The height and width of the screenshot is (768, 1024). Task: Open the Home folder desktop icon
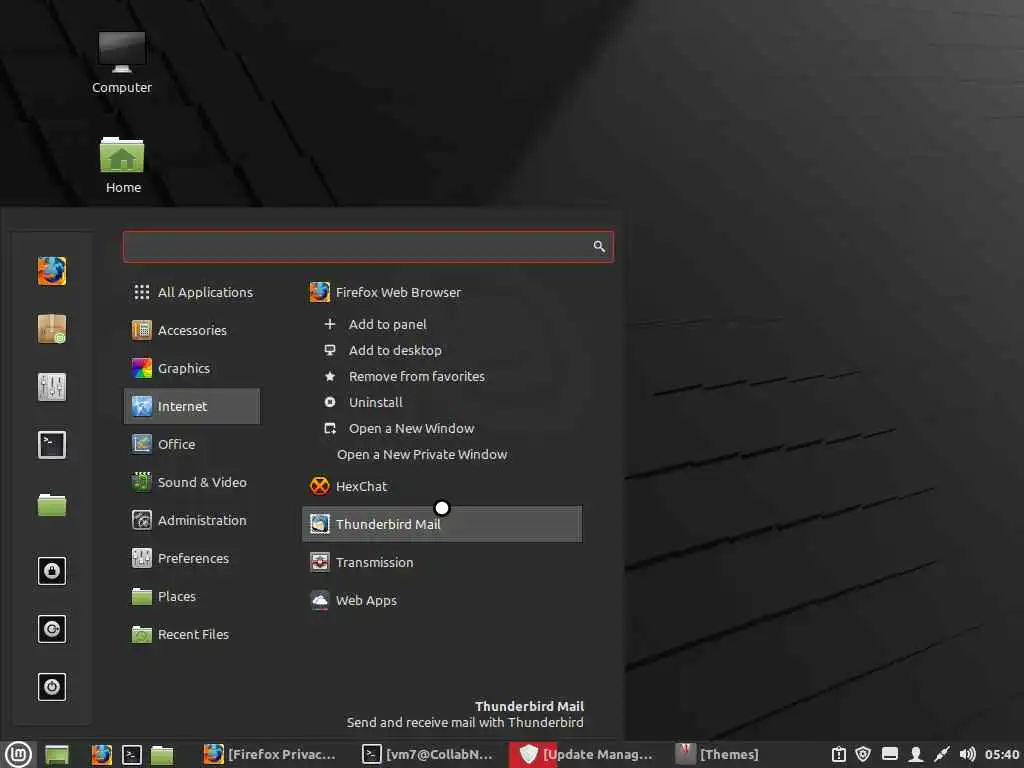123,165
